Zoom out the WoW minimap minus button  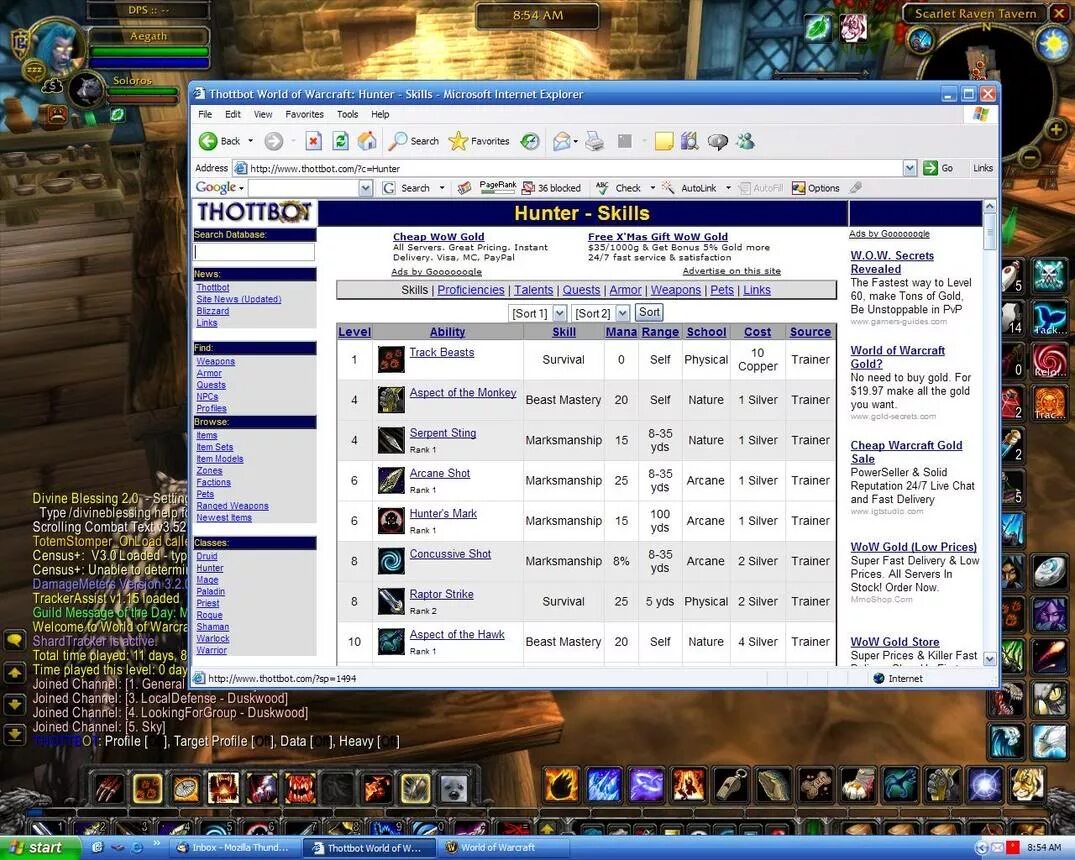(1030, 157)
